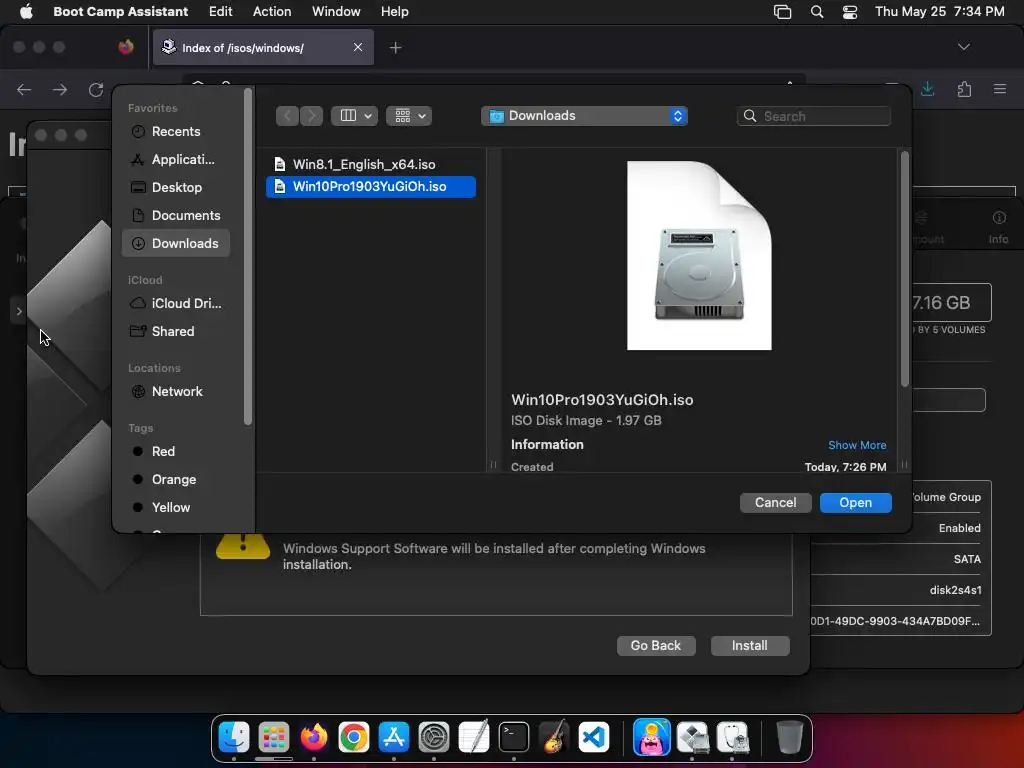Viewport: 1024px width, 768px height.
Task: Open Disk Utility from the Dock
Action: 732,737
